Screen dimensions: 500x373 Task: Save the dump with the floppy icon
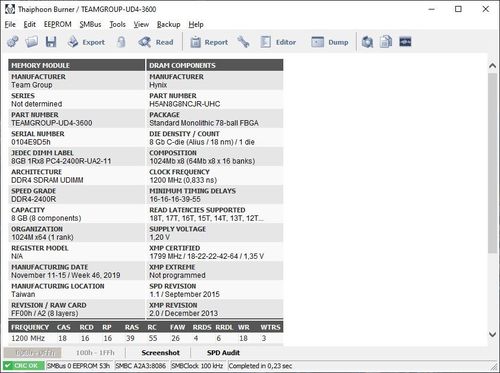(51, 42)
